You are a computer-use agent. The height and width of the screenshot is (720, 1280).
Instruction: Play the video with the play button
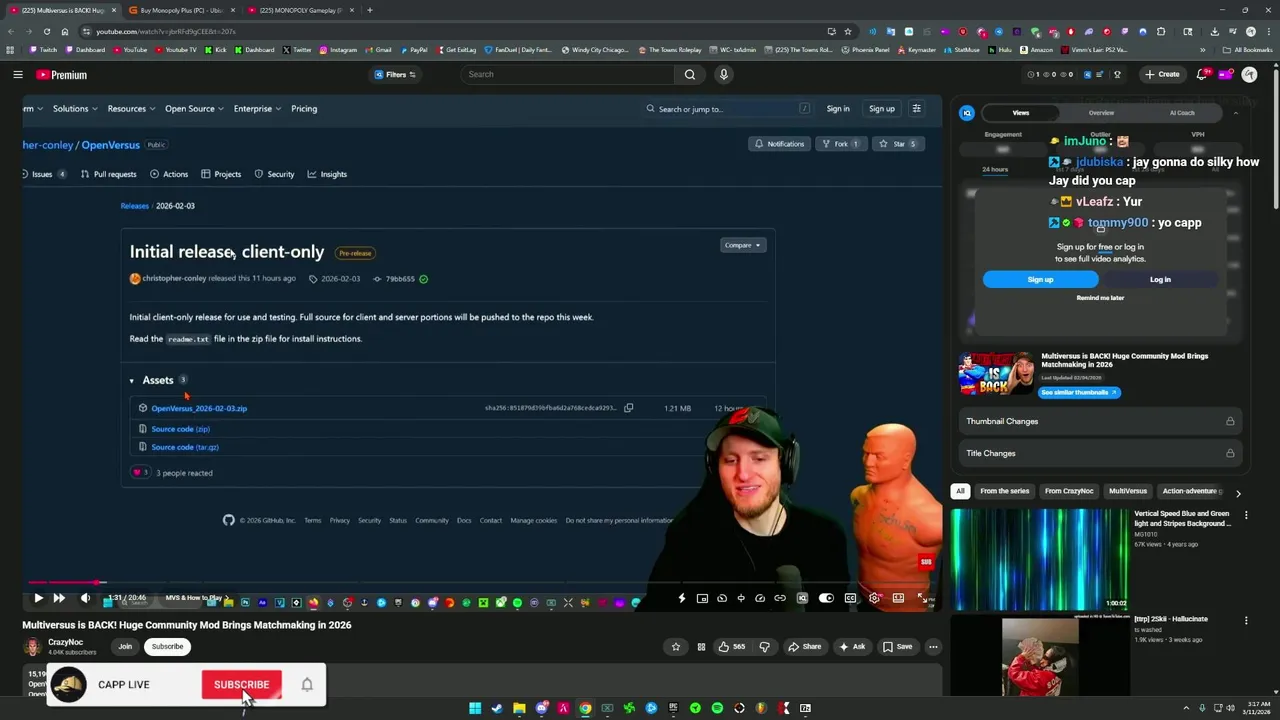[38, 598]
